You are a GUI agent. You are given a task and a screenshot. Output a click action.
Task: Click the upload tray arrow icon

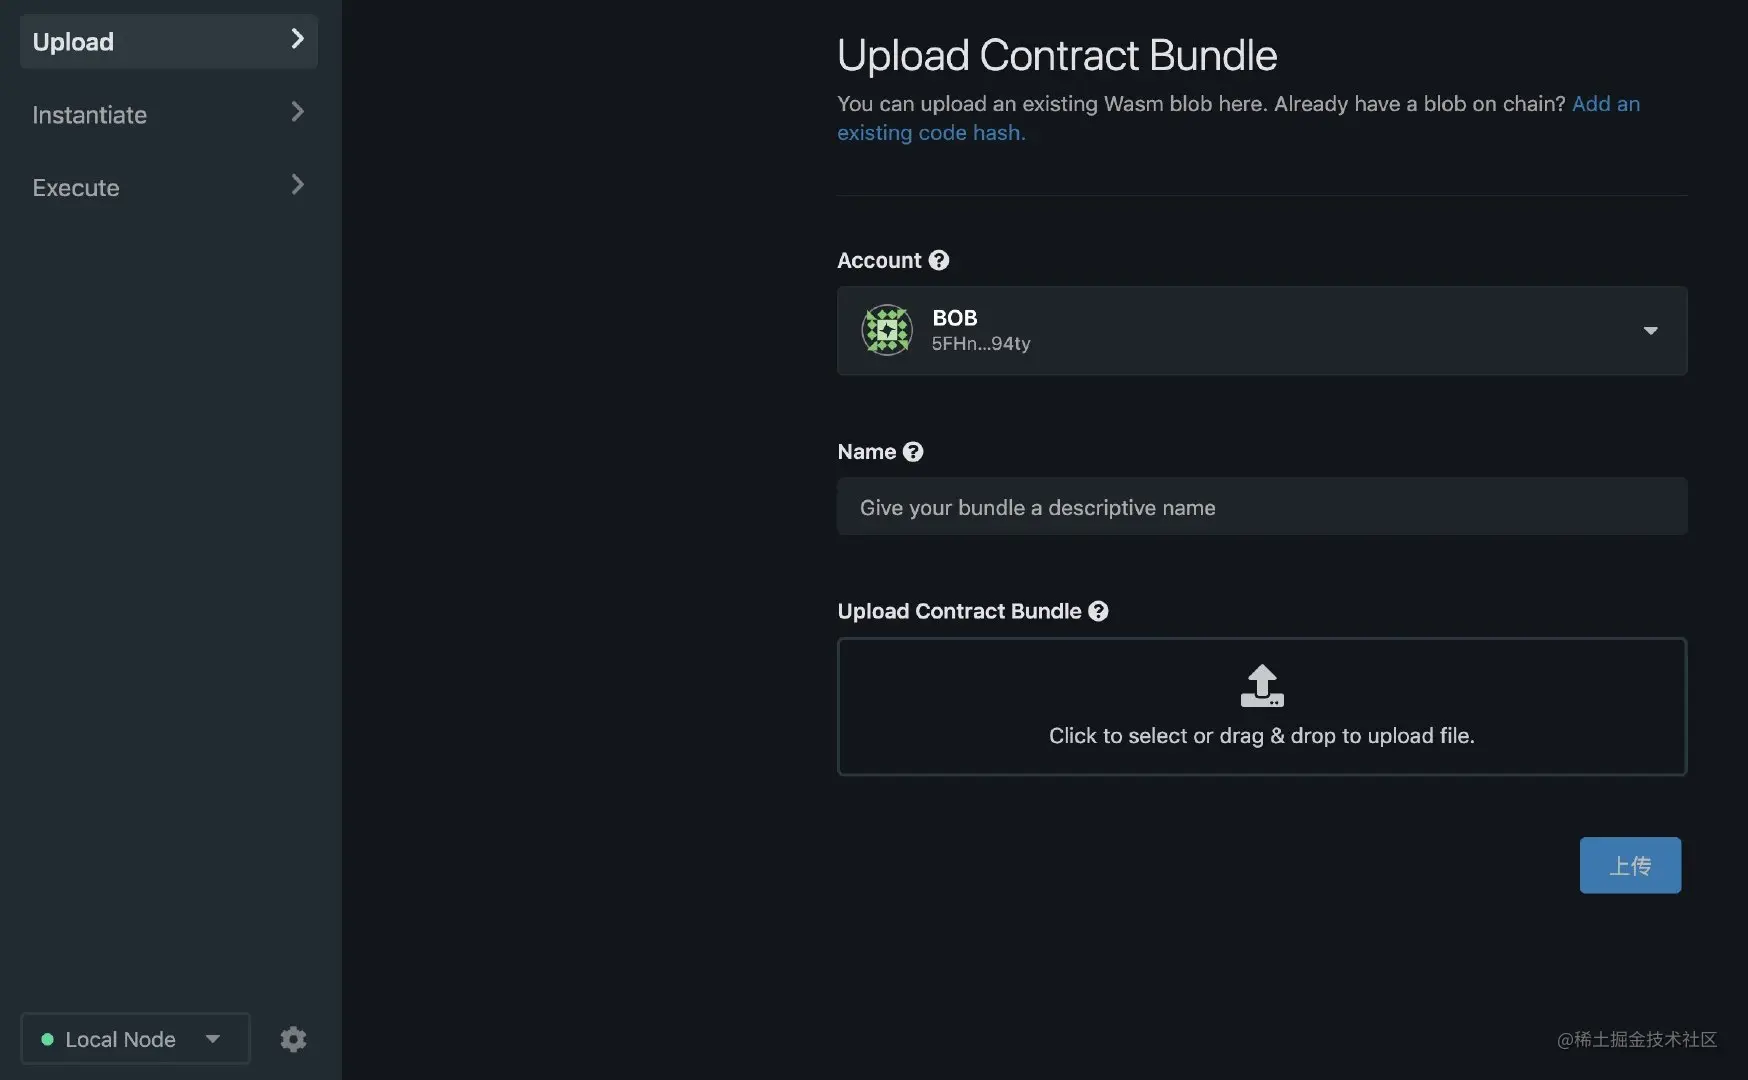pos(1262,686)
